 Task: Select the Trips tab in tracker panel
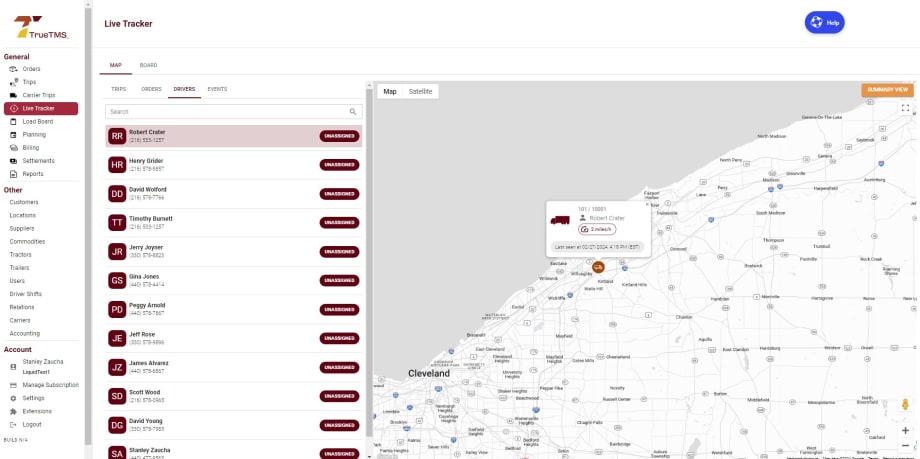tap(118, 89)
